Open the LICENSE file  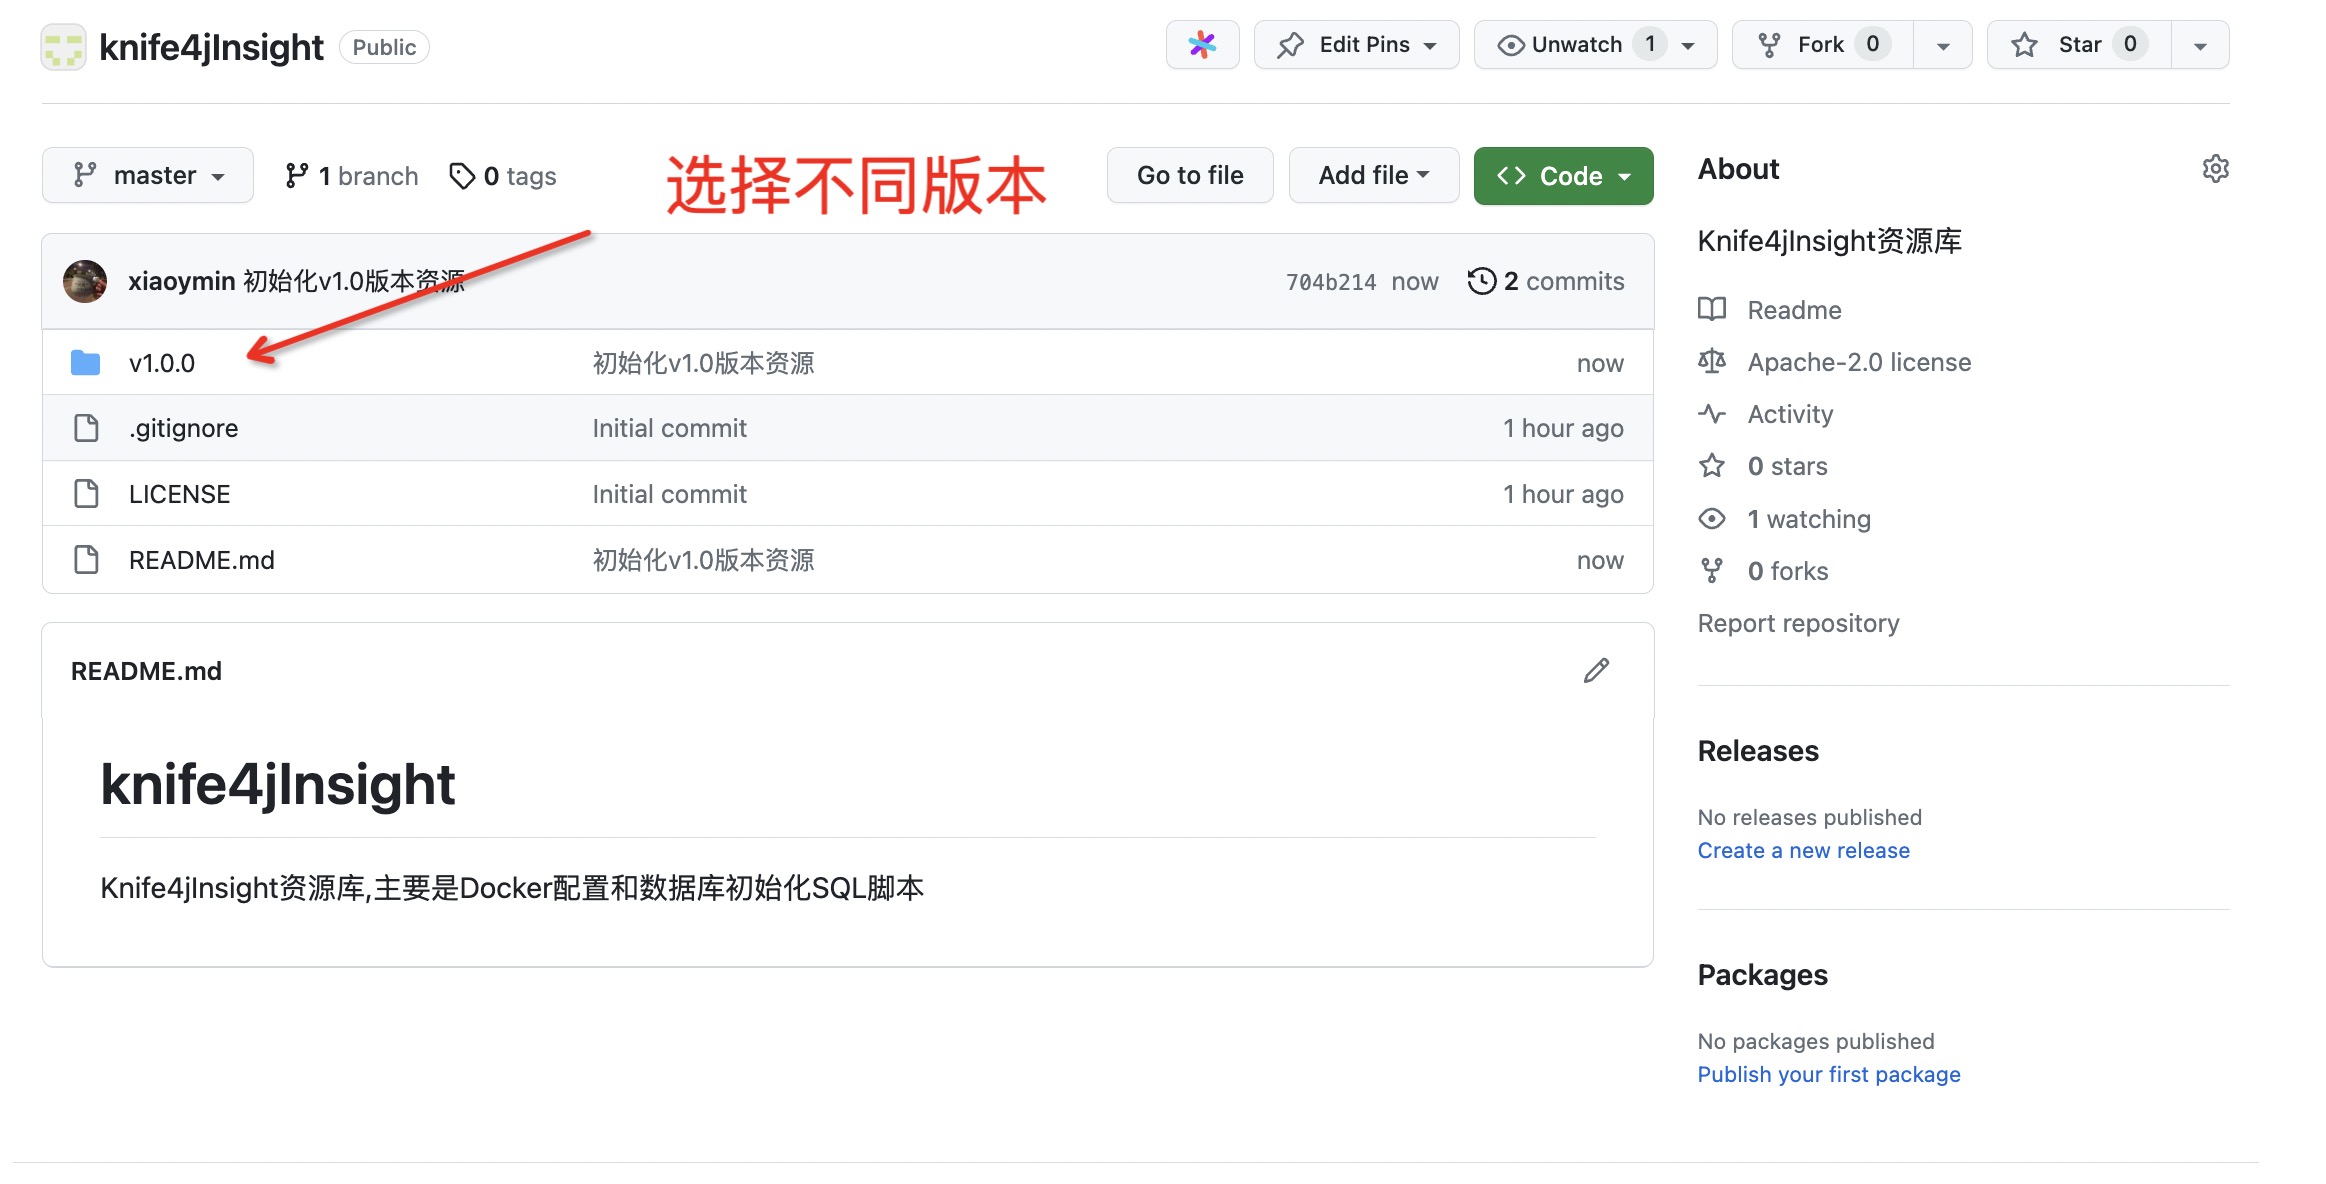(x=180, y=494)
